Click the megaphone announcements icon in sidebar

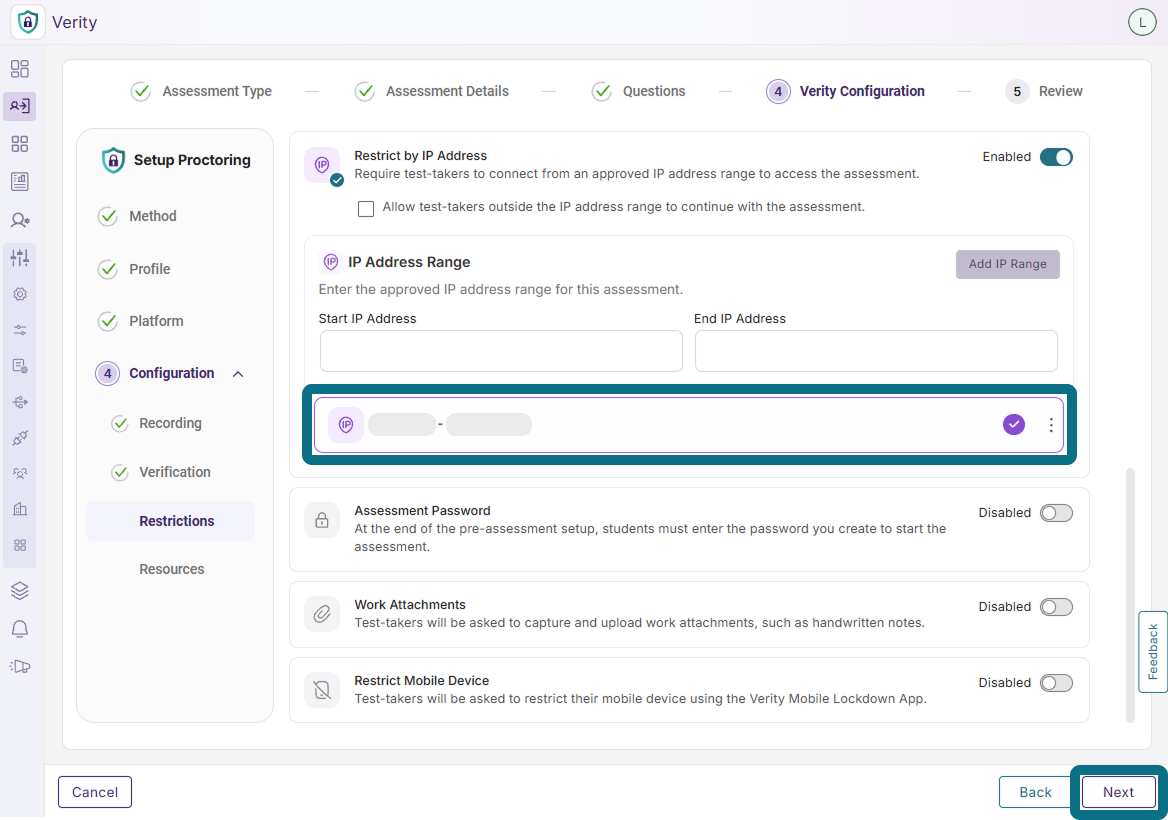point(20,667)
